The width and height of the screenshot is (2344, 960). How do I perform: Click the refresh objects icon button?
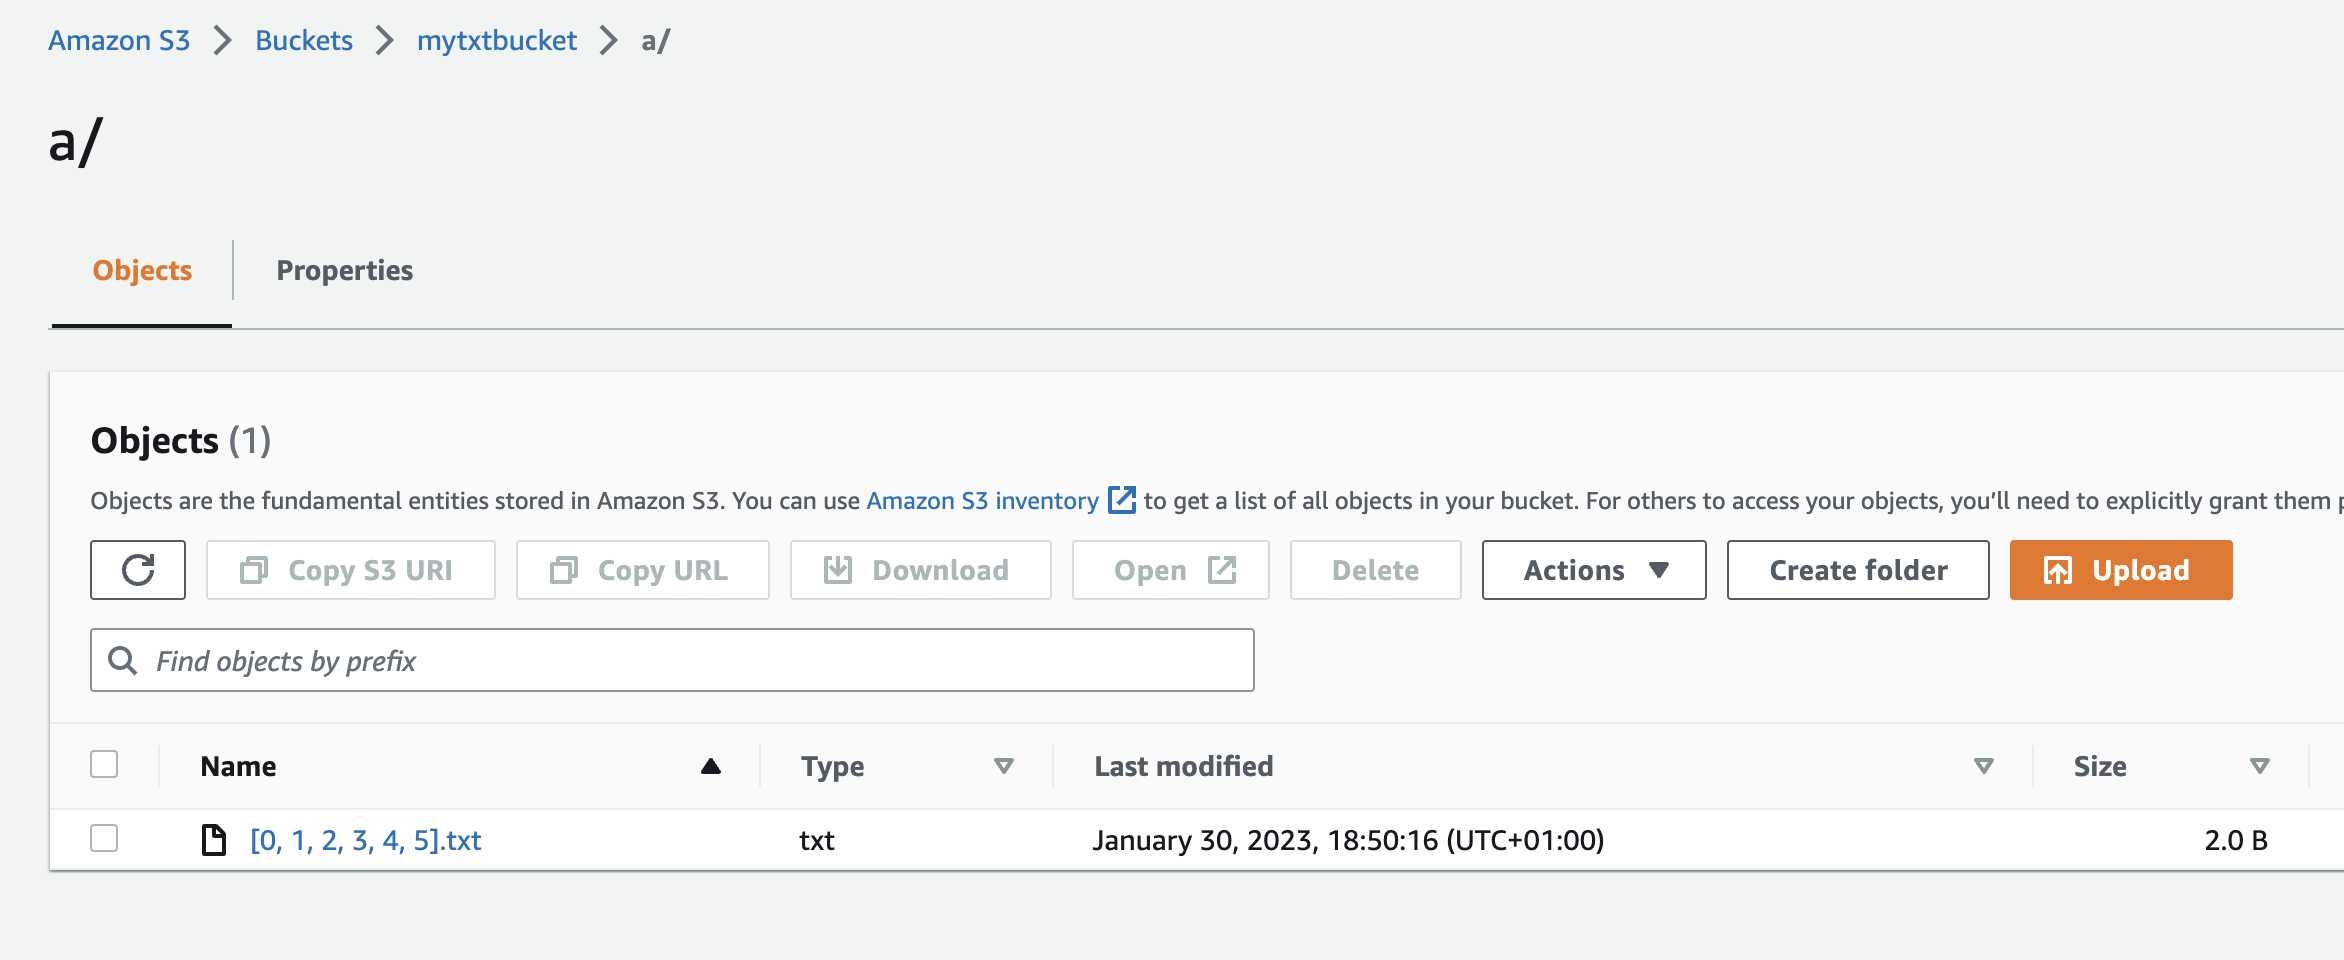coord(138,570)
